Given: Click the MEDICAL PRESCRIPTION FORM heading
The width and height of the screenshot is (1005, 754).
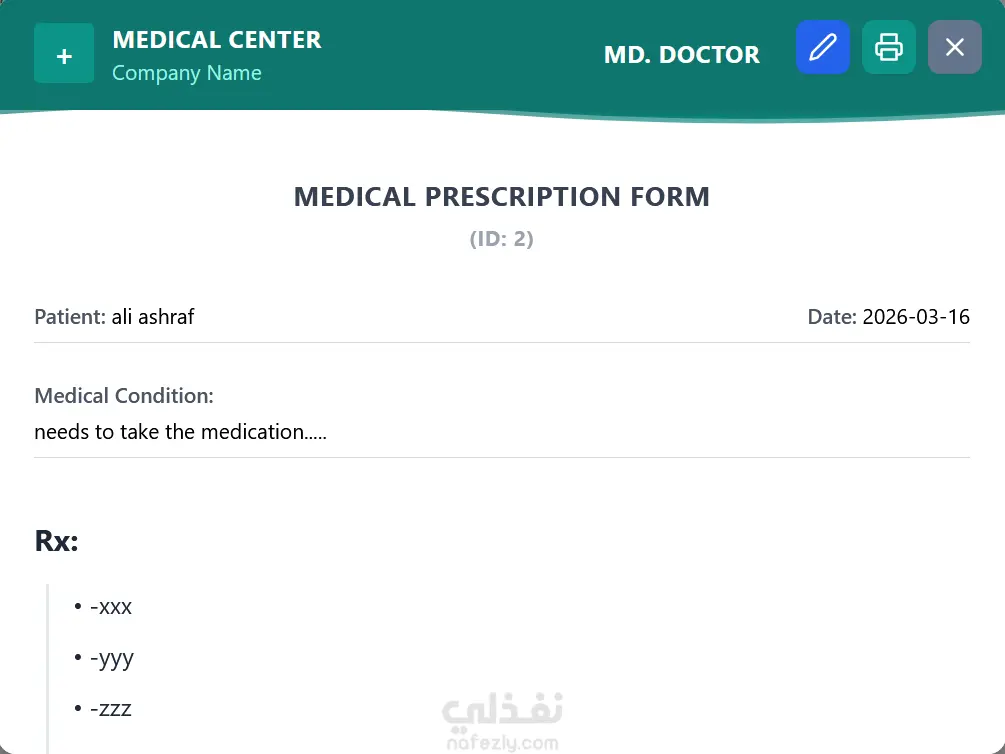Looking at the screenshot, I should [x=502, y=197].
